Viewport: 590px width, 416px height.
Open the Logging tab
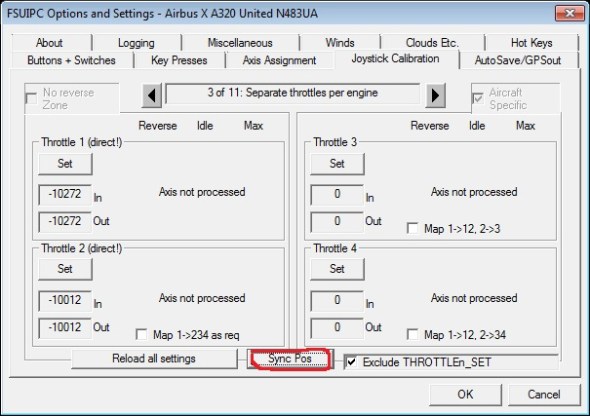[x=136, y=43]
